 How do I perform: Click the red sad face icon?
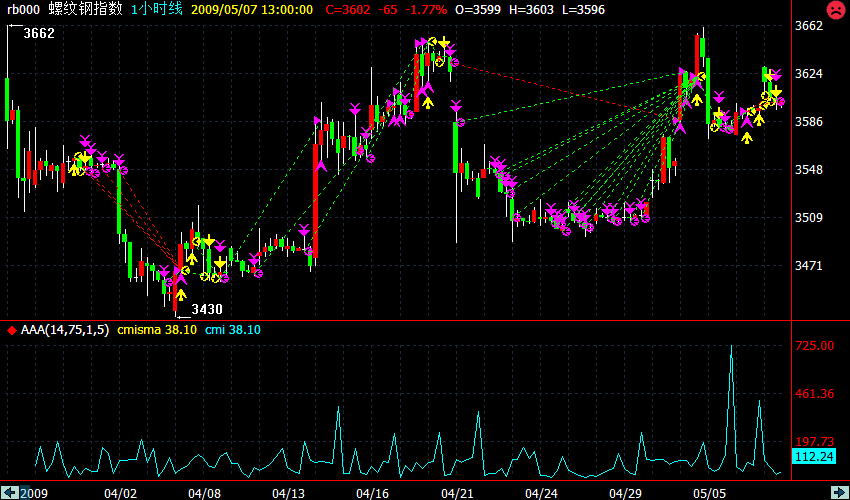point(834,10)
